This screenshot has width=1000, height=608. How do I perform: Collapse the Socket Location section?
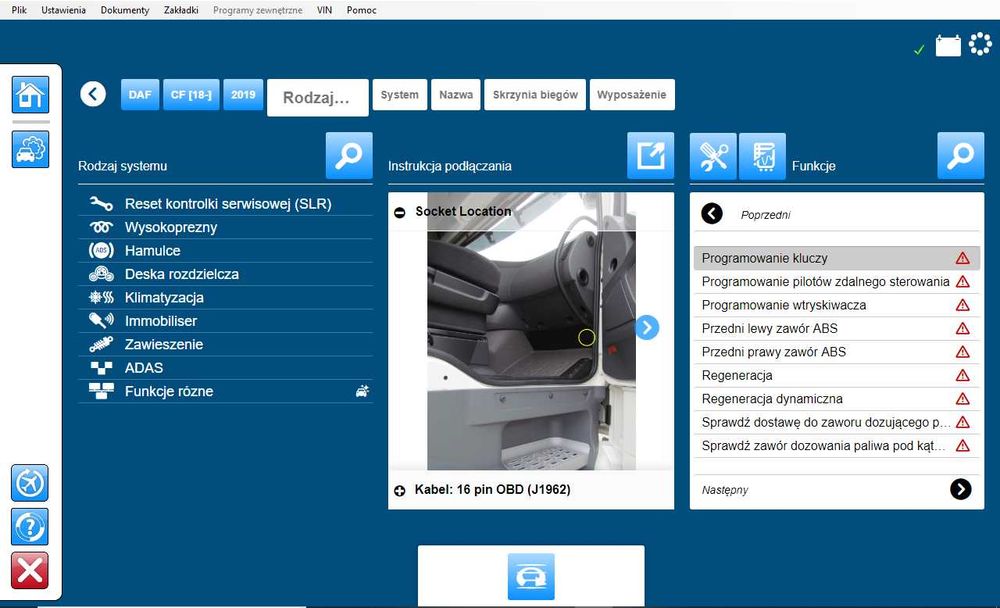400,212
